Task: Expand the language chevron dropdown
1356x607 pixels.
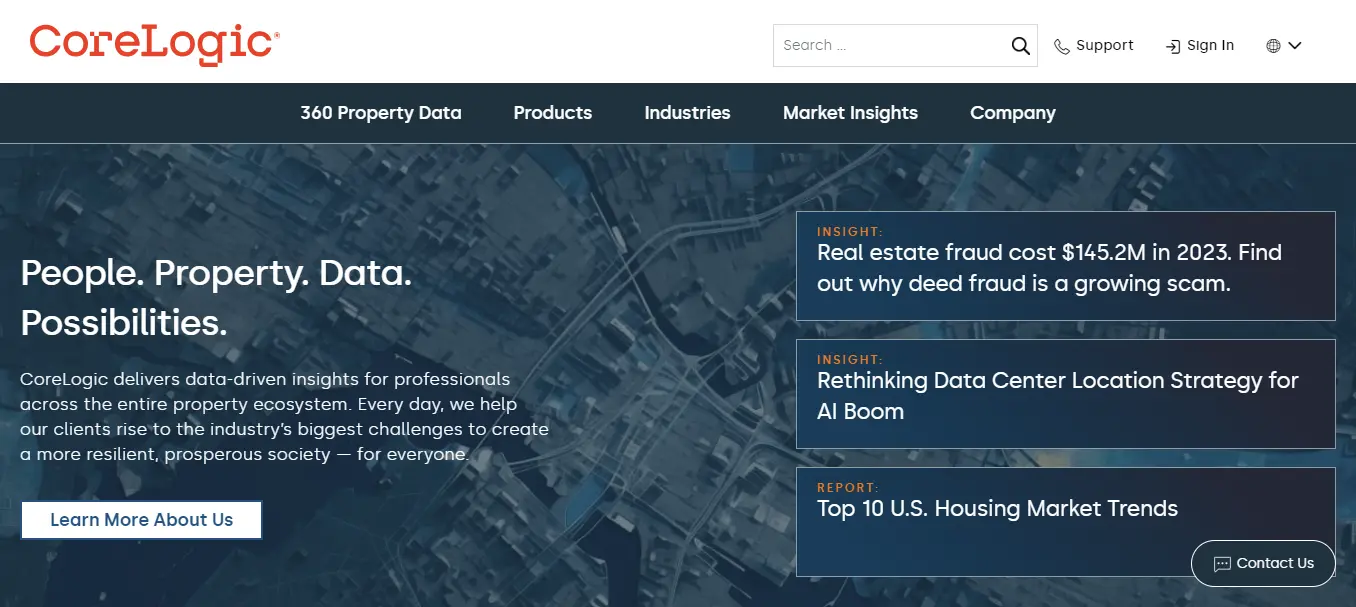Action: 1294,46
